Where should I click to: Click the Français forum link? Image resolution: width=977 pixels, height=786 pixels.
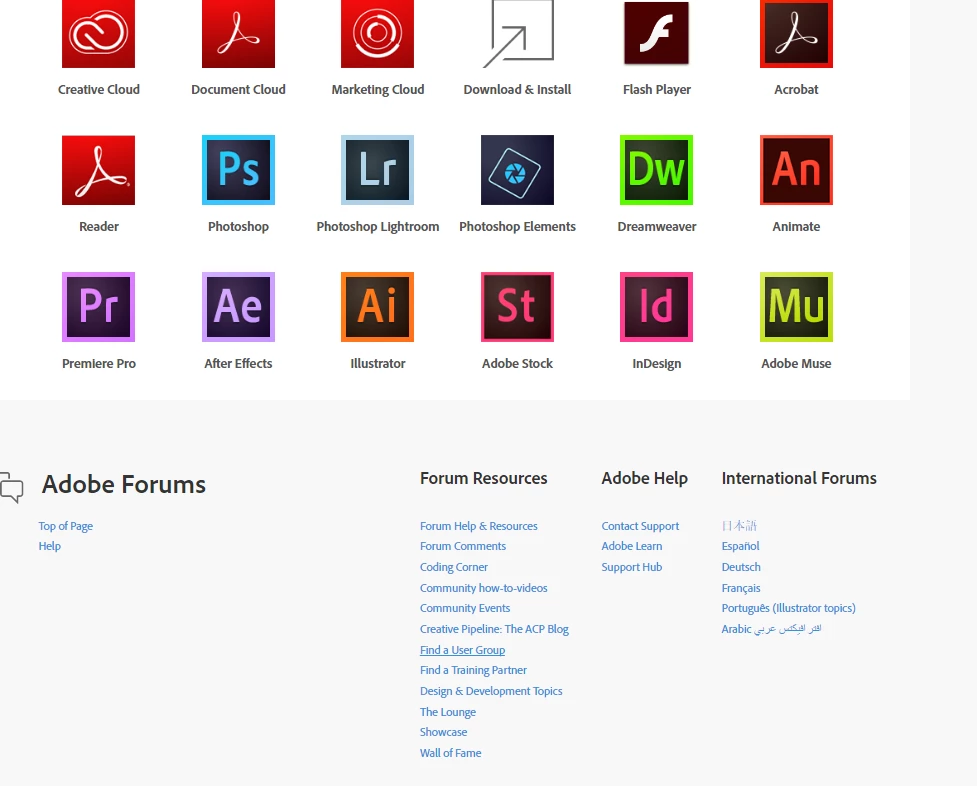741,588
